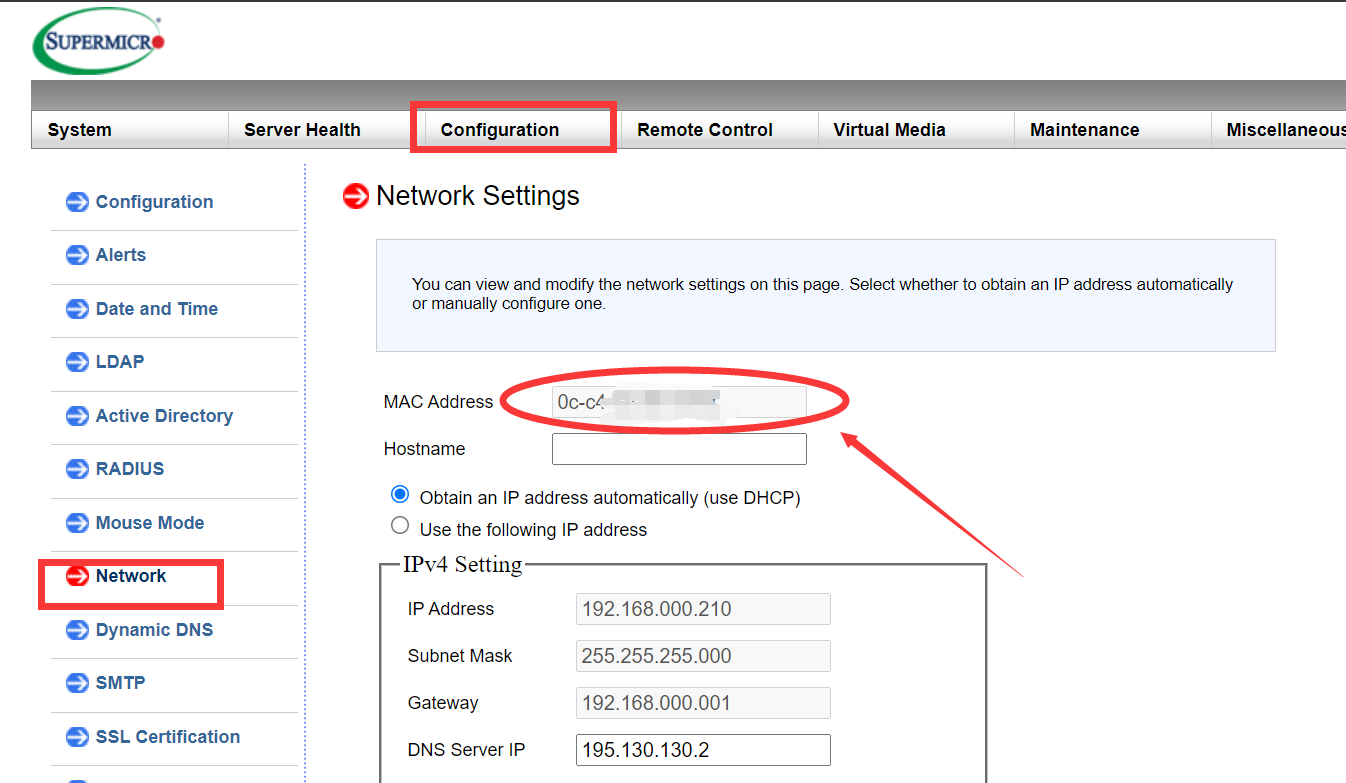The image size is (1346, 783).
Task: Click the Hostname text field
Action: tap(679, 449)
